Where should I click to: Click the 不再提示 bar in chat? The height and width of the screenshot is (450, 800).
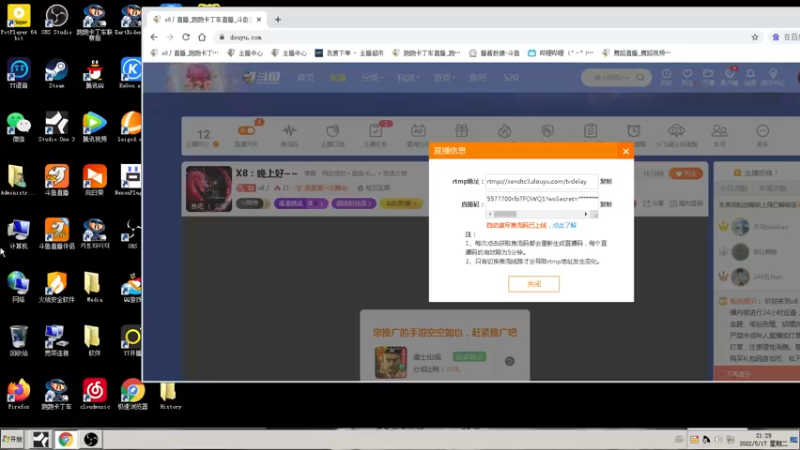click(x=757, y=374)
